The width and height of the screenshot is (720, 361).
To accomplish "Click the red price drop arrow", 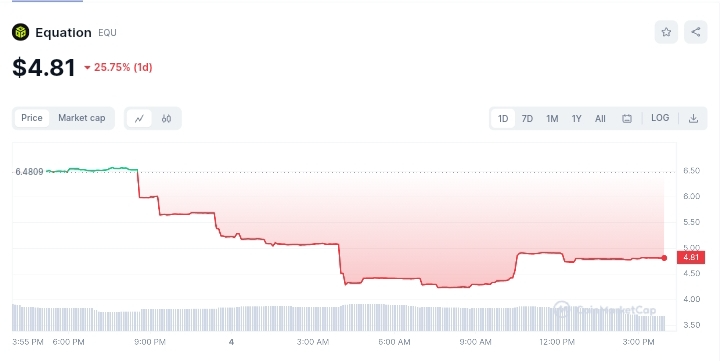I will pyautogui.click(x=87, y=68).
